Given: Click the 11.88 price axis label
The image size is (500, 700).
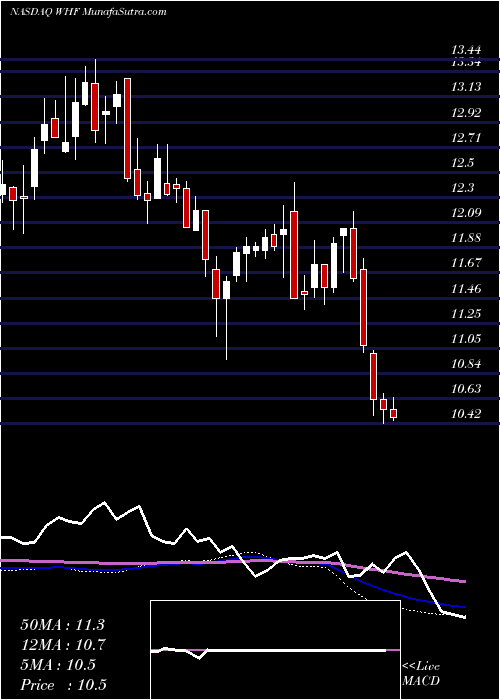Looking at the screenshot, I should tap(466, 238).
